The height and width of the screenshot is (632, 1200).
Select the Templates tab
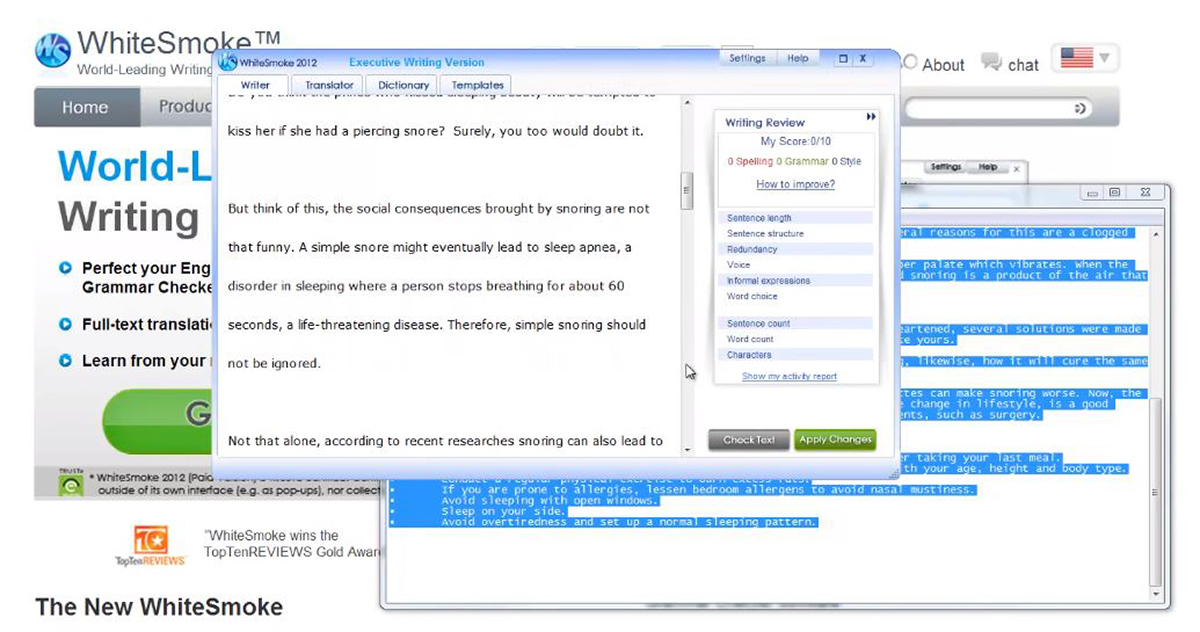[477, 85]
